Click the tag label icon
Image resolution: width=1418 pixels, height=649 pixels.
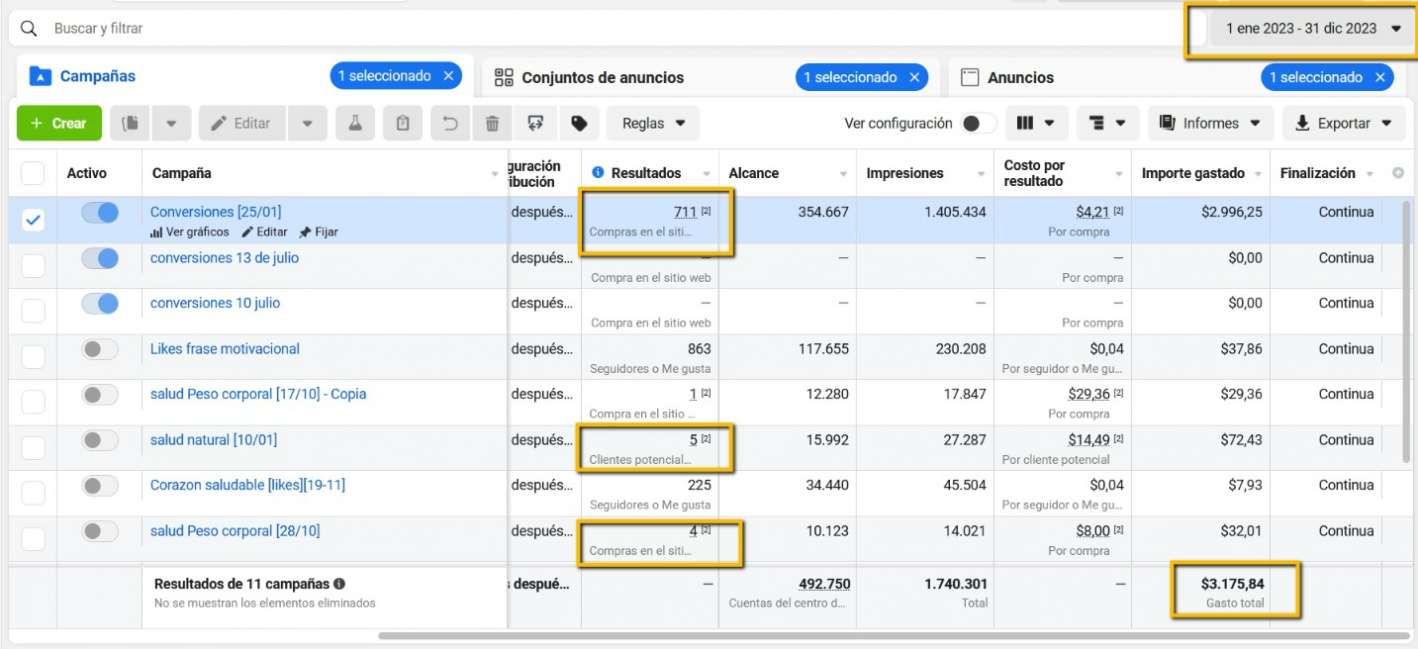coord(579,123)
